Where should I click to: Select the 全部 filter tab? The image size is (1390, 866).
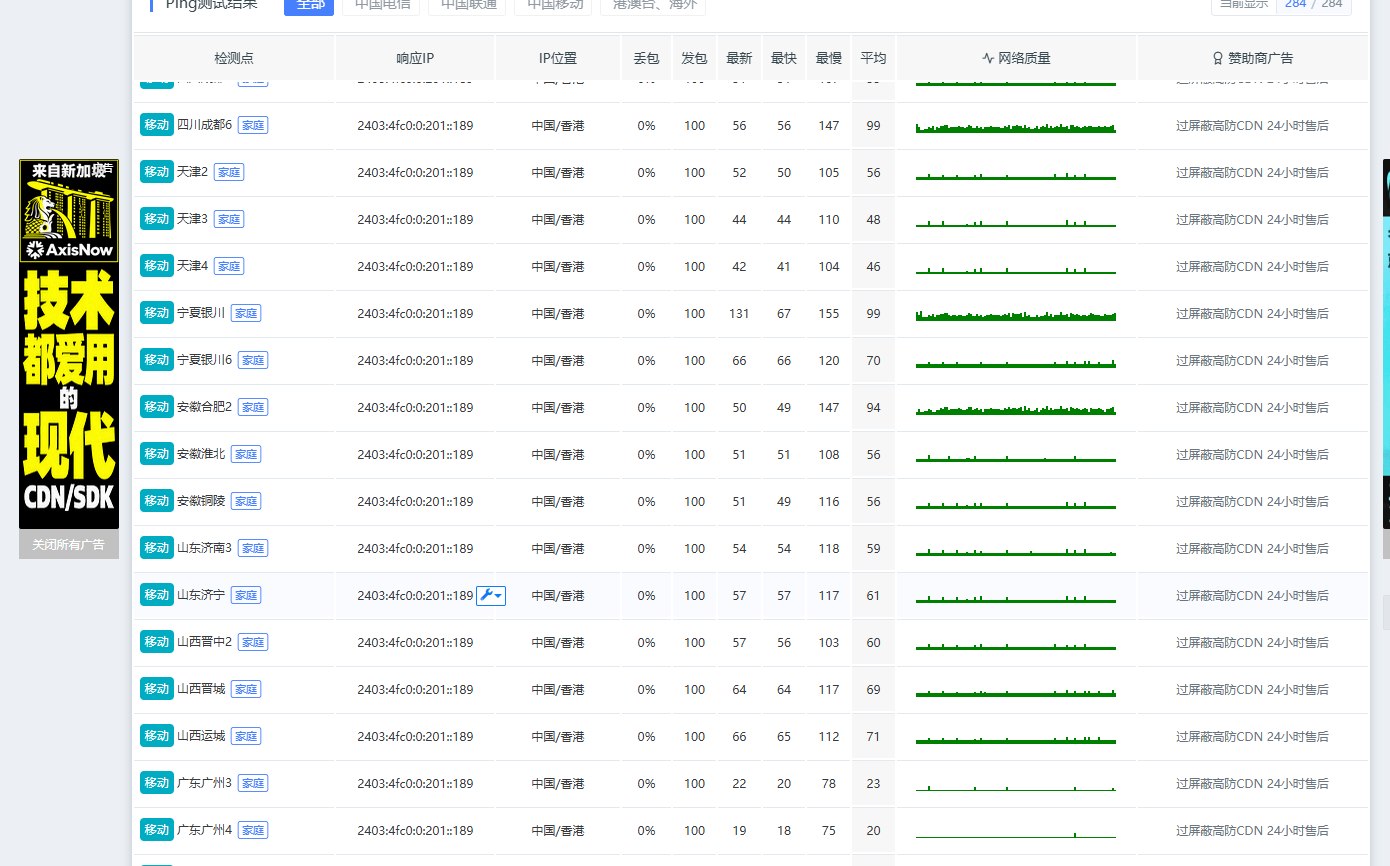(309, 5)
